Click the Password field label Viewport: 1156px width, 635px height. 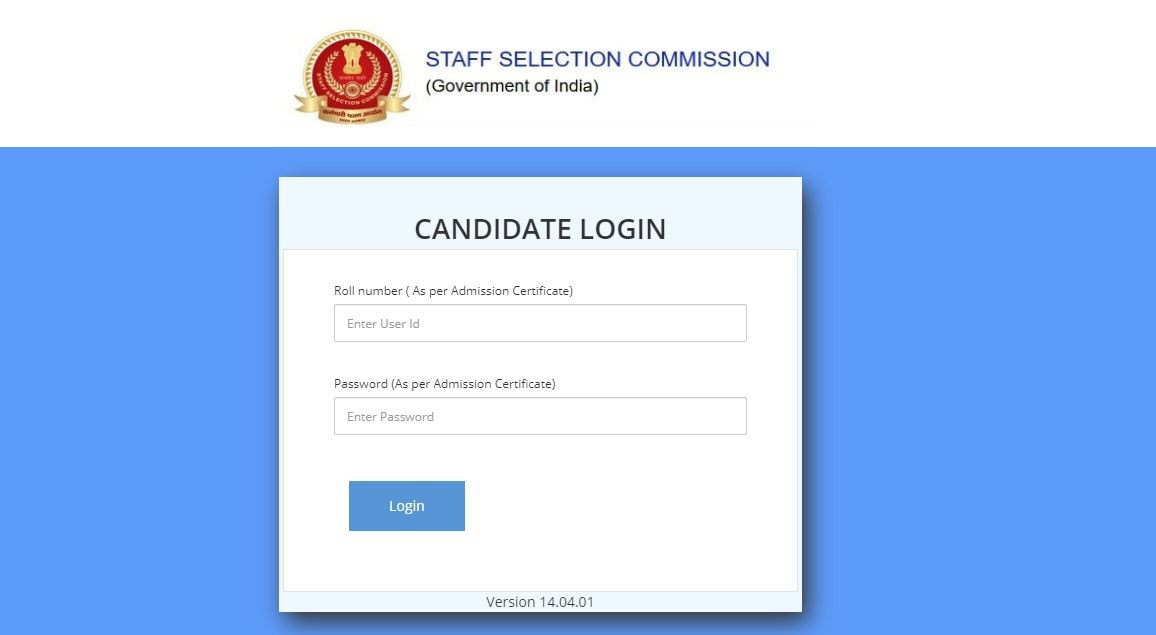444,384
